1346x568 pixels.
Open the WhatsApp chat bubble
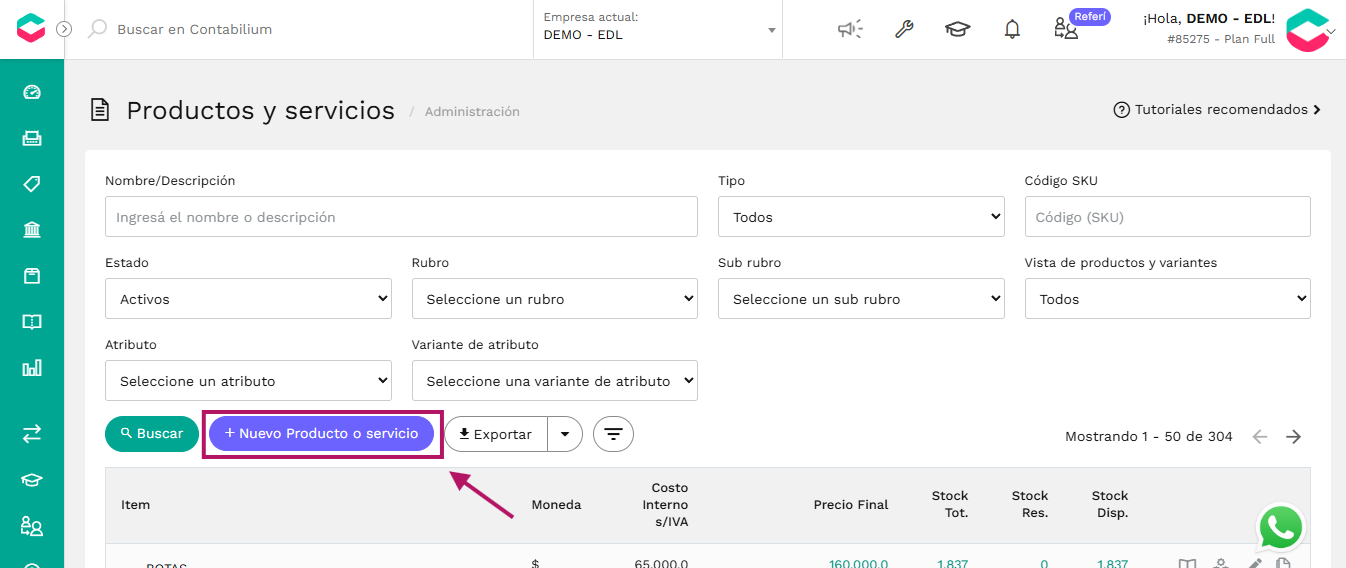tap(1281, 528)
